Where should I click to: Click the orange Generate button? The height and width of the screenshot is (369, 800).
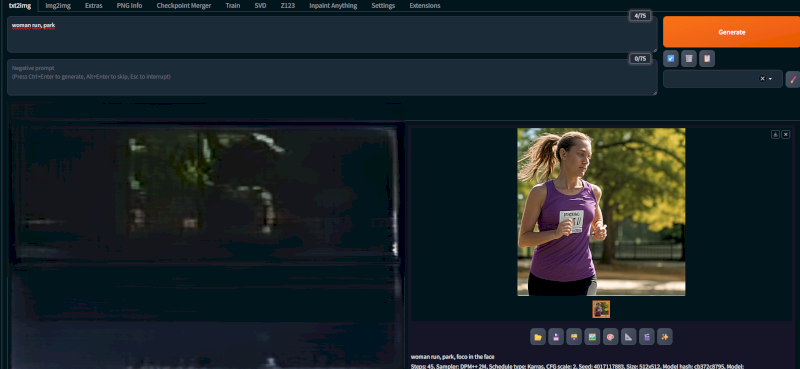coord(732,32)
